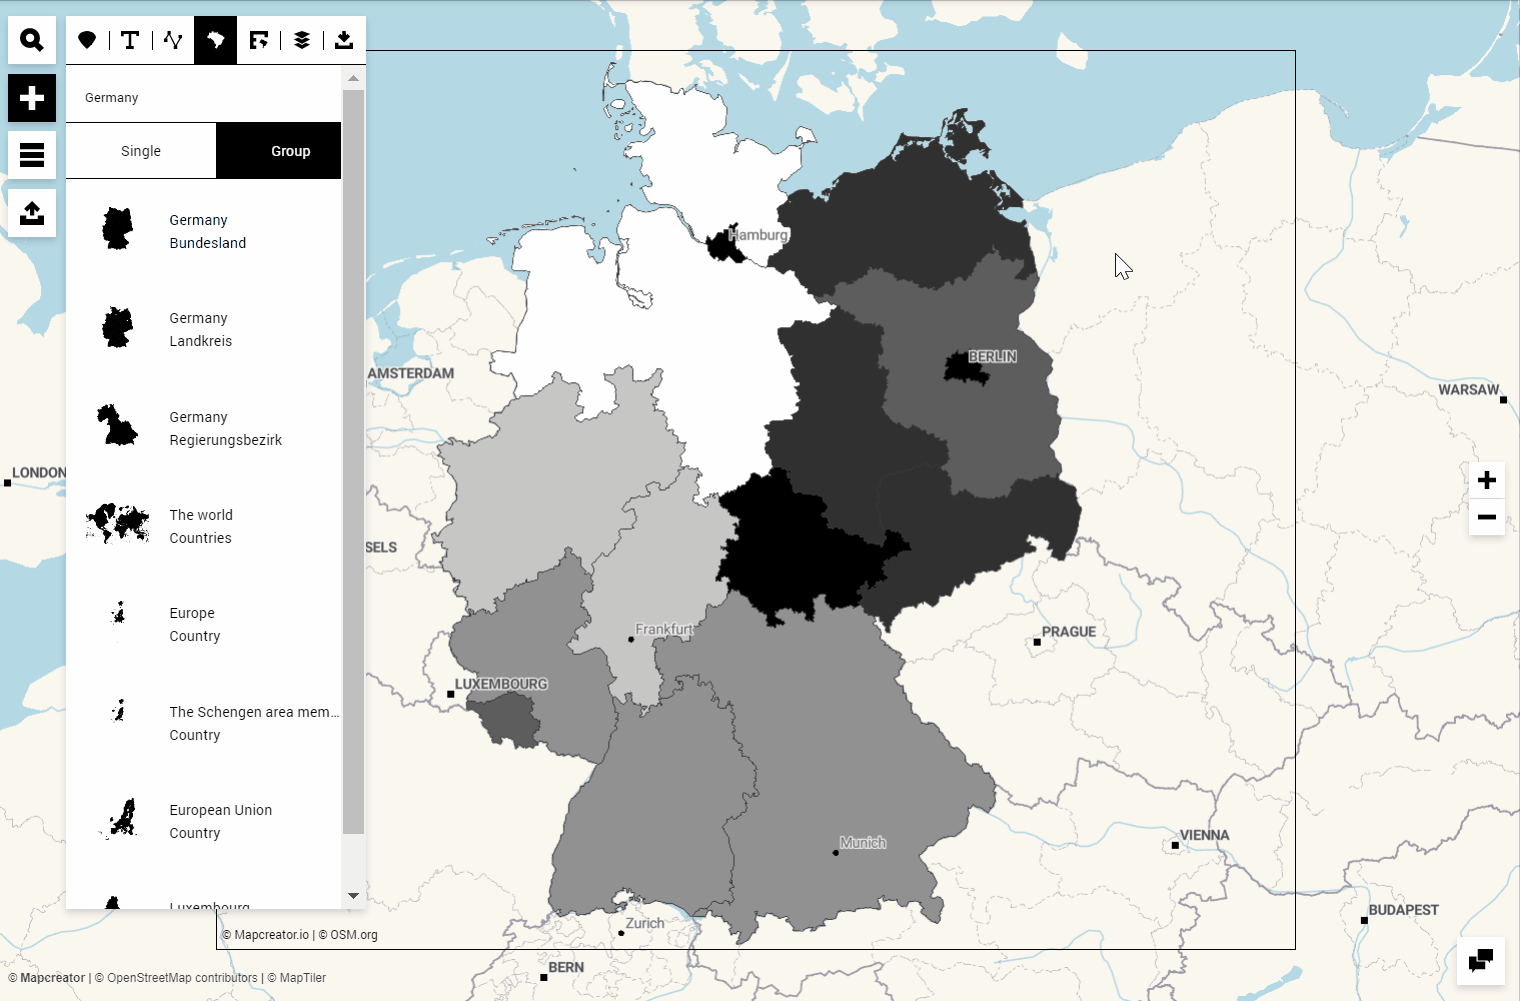Click Germany Regierungsbezirk silhouette thumbnail
This screenshot has height=1001, width=1520.
pyautogui.click(x=117, y=426)
